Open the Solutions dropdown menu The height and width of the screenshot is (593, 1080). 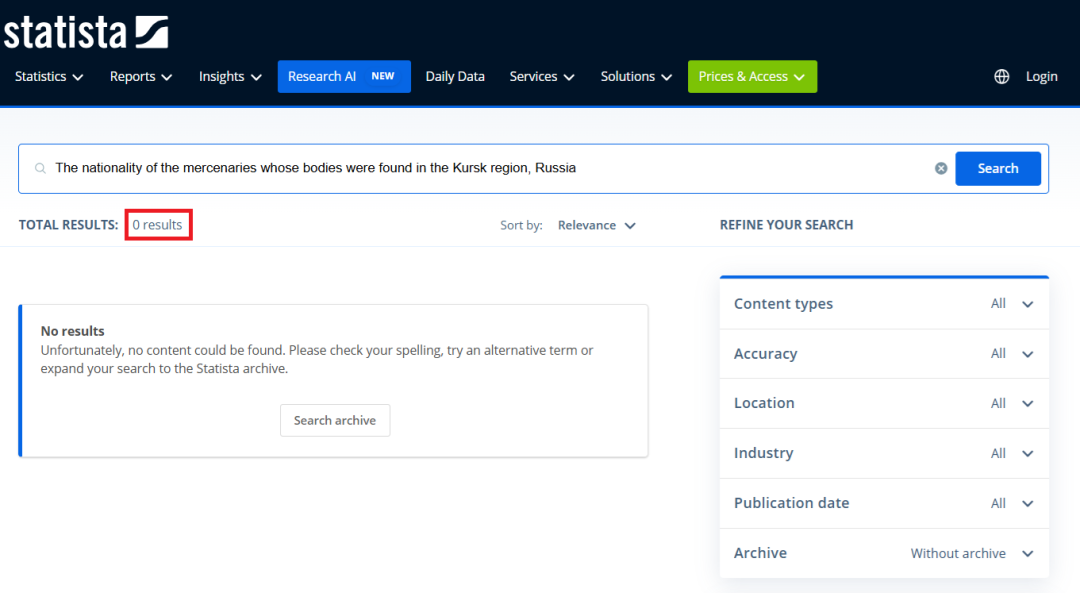click(x=636, y=76)
